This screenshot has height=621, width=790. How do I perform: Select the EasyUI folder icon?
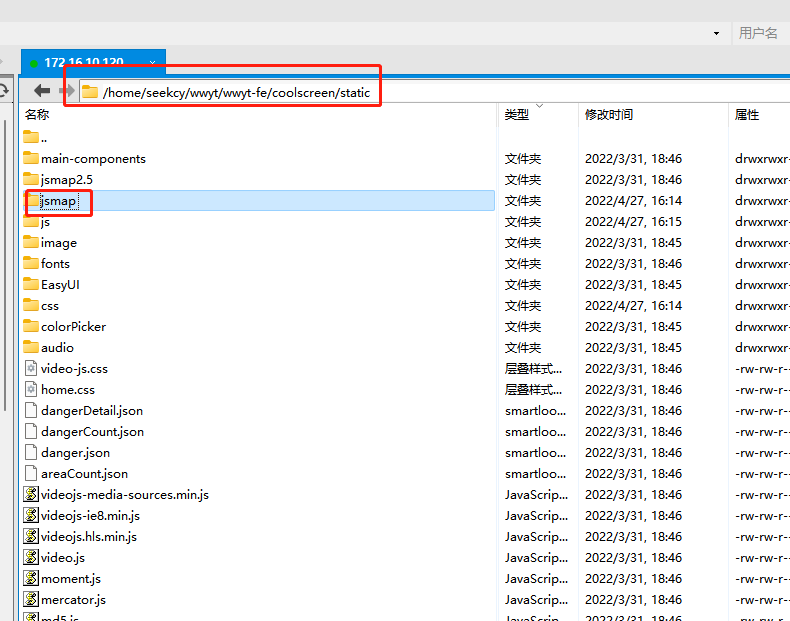[31, 284]
